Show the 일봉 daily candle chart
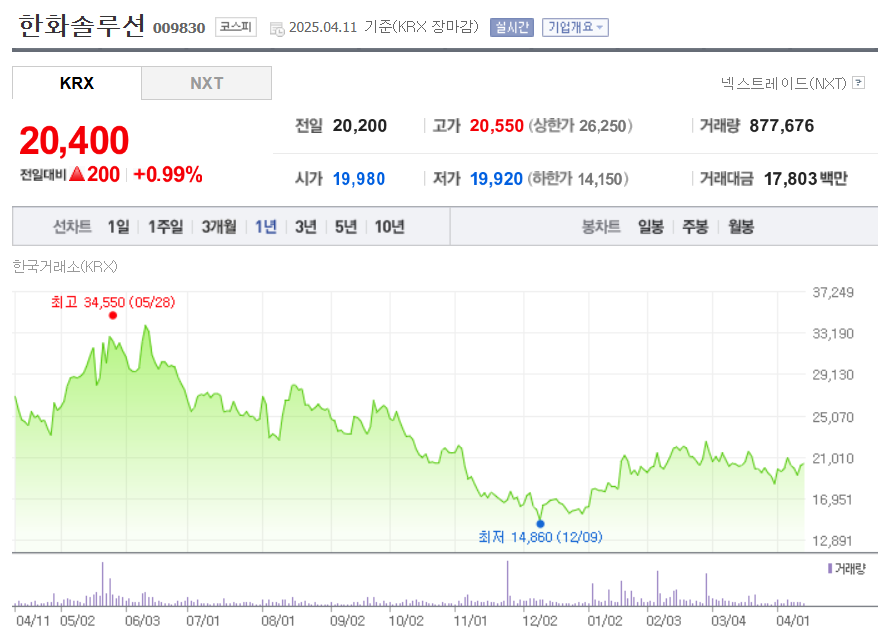Image resolution: width=878 pixels, height=641 pixels. click(651, 227)
